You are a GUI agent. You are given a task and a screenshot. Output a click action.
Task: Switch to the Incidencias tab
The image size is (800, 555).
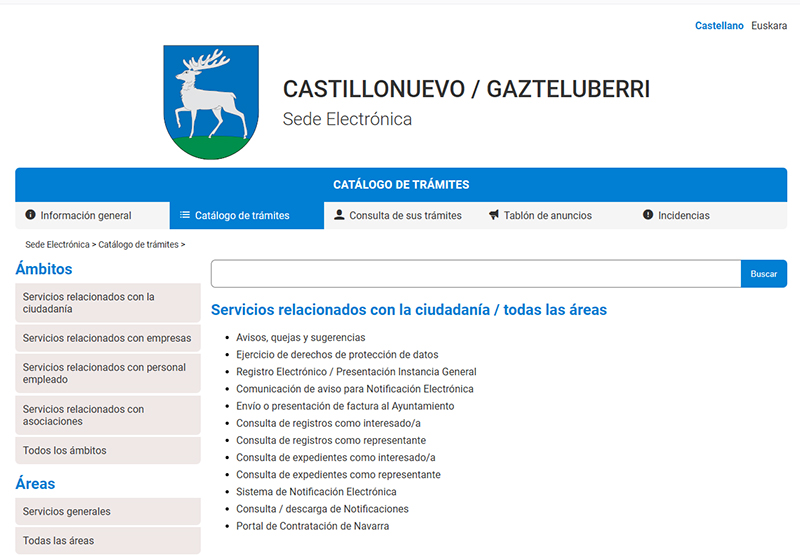710,215
